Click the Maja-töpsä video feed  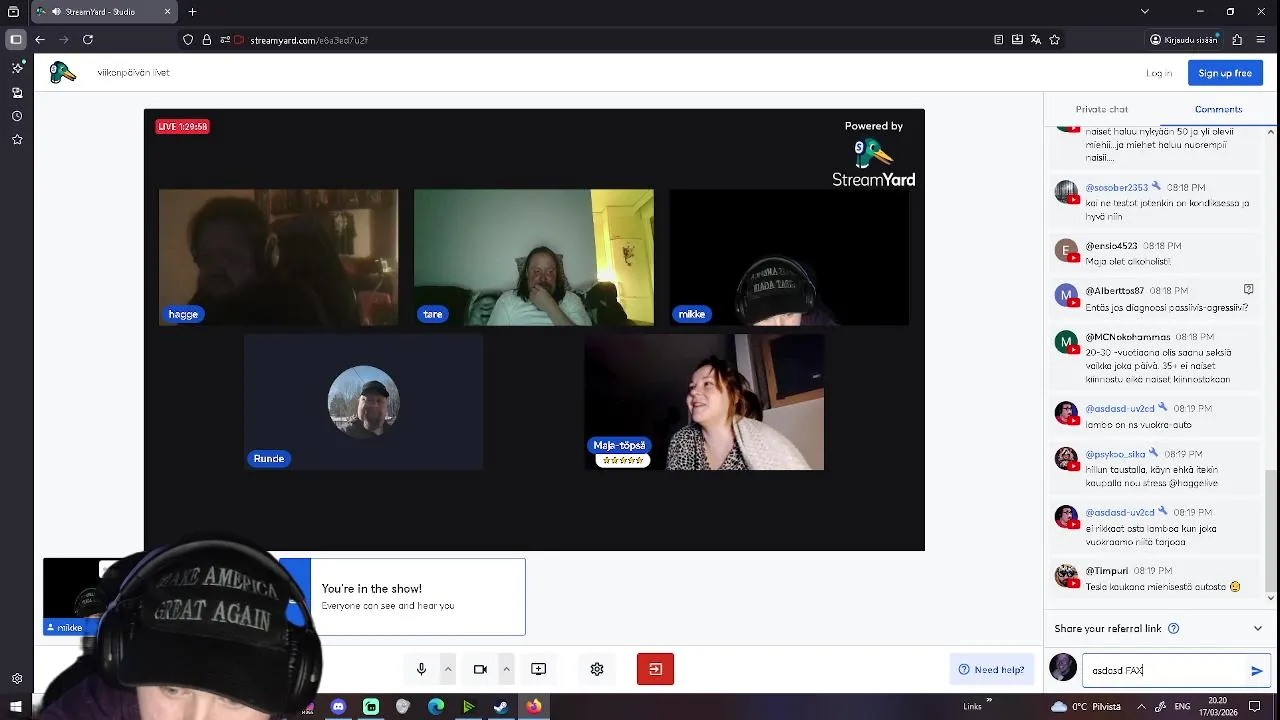(x=704, y=402)
